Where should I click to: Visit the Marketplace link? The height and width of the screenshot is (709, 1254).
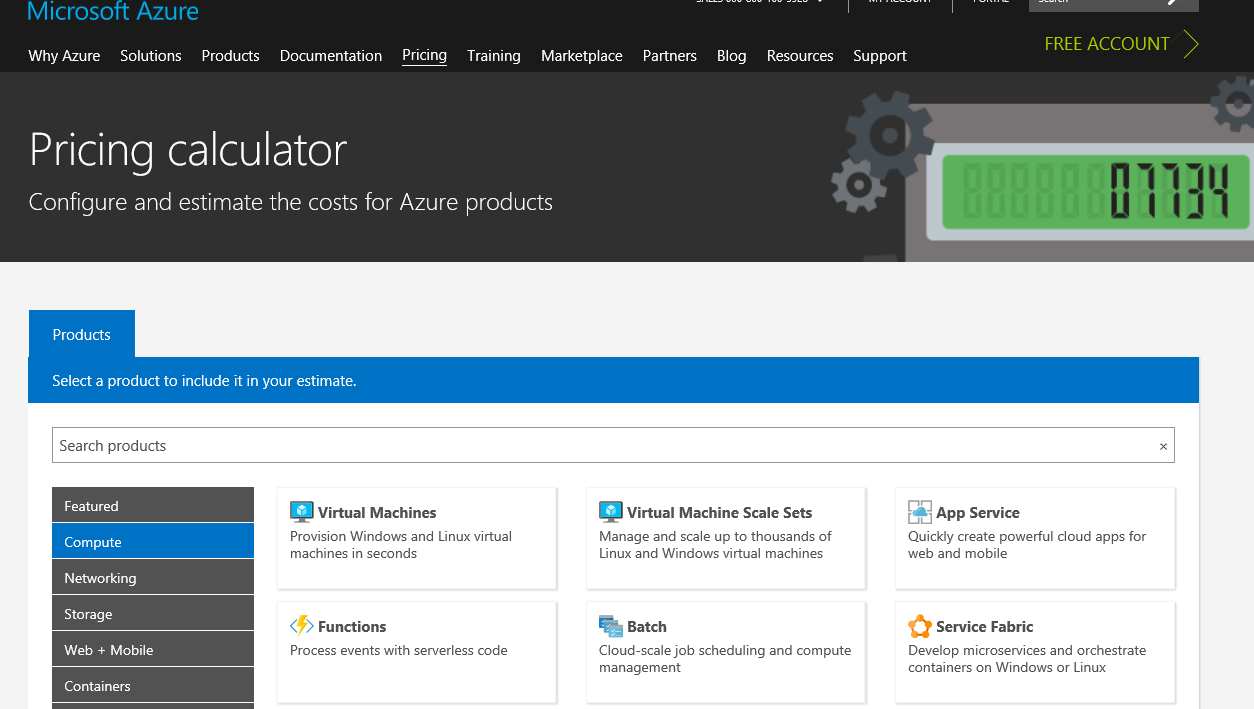tap(582, 56)
